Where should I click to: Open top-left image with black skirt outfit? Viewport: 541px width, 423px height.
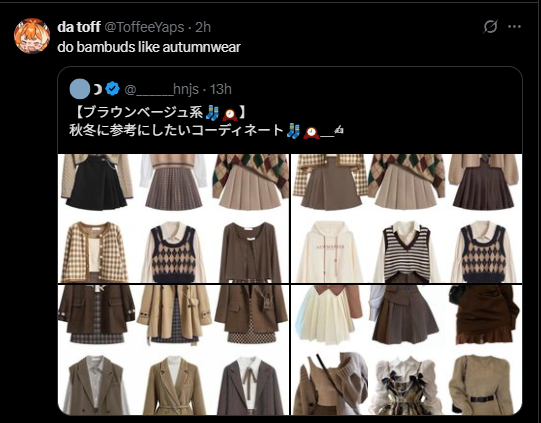point(174,218)
